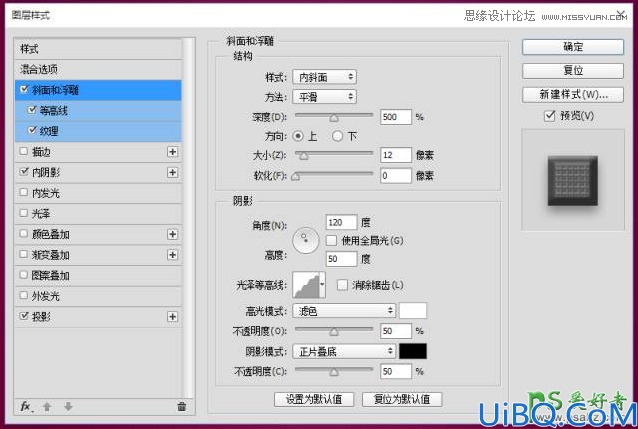
Task: Delete effect with the trash icon
Action: click(181, 406)
